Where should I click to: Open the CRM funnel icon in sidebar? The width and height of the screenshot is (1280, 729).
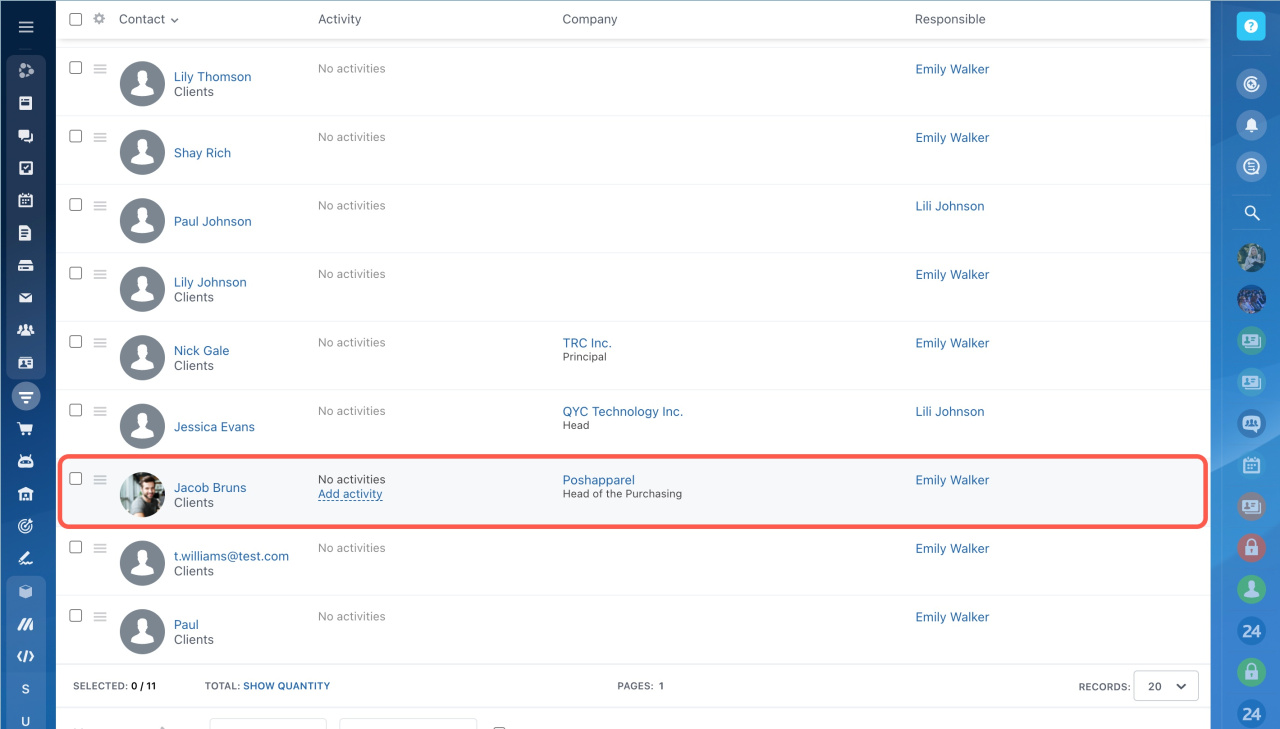[x=26, y=396]
